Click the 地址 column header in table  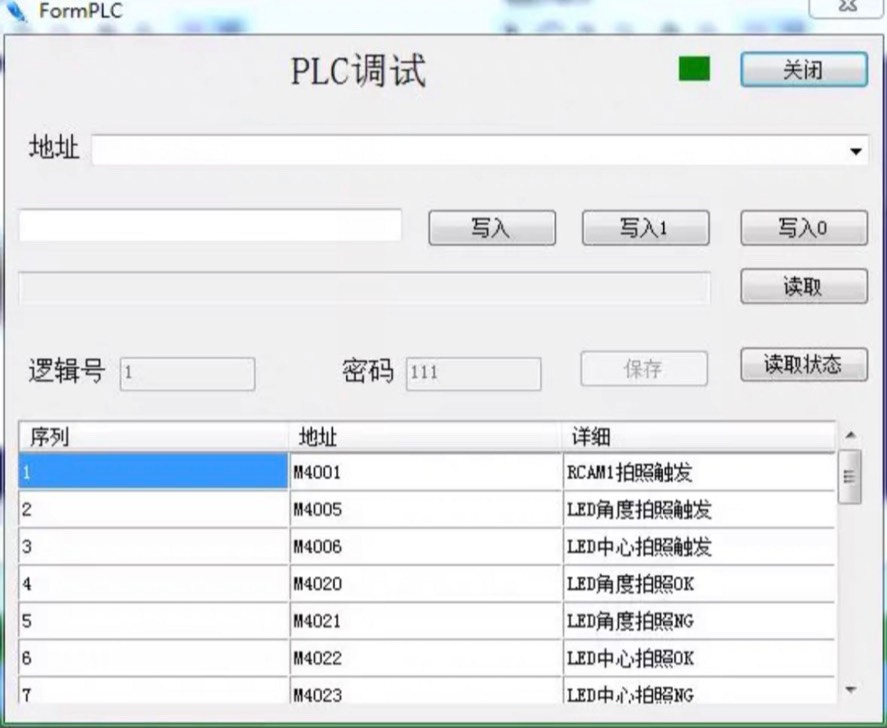point(425,437)
